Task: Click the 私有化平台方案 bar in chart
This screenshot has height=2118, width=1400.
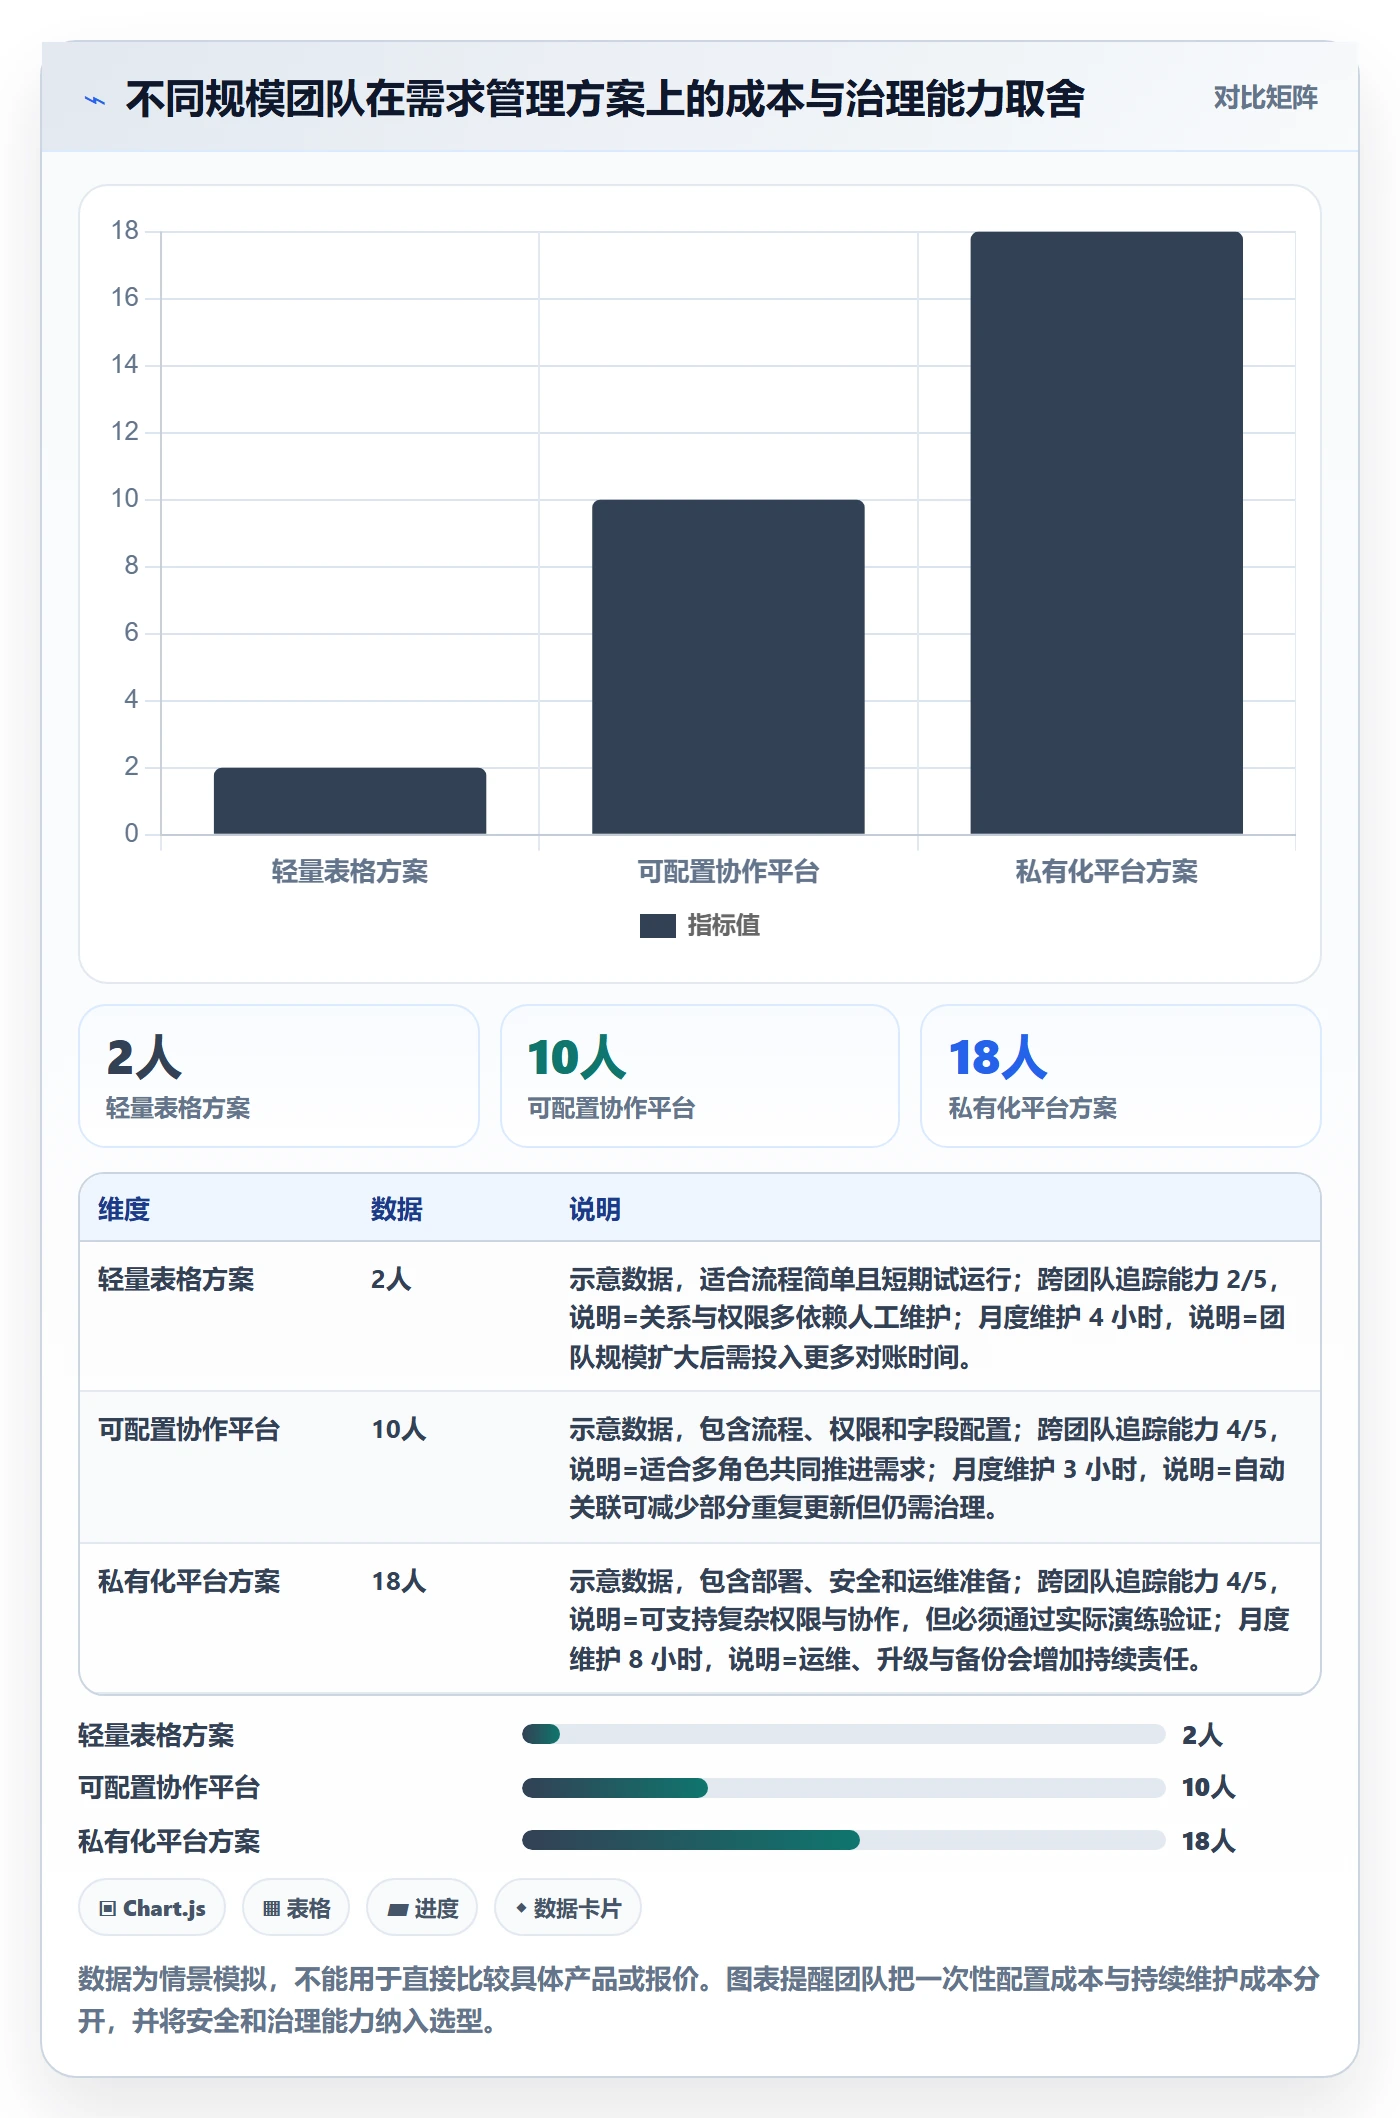Action: click(1106, 533)
